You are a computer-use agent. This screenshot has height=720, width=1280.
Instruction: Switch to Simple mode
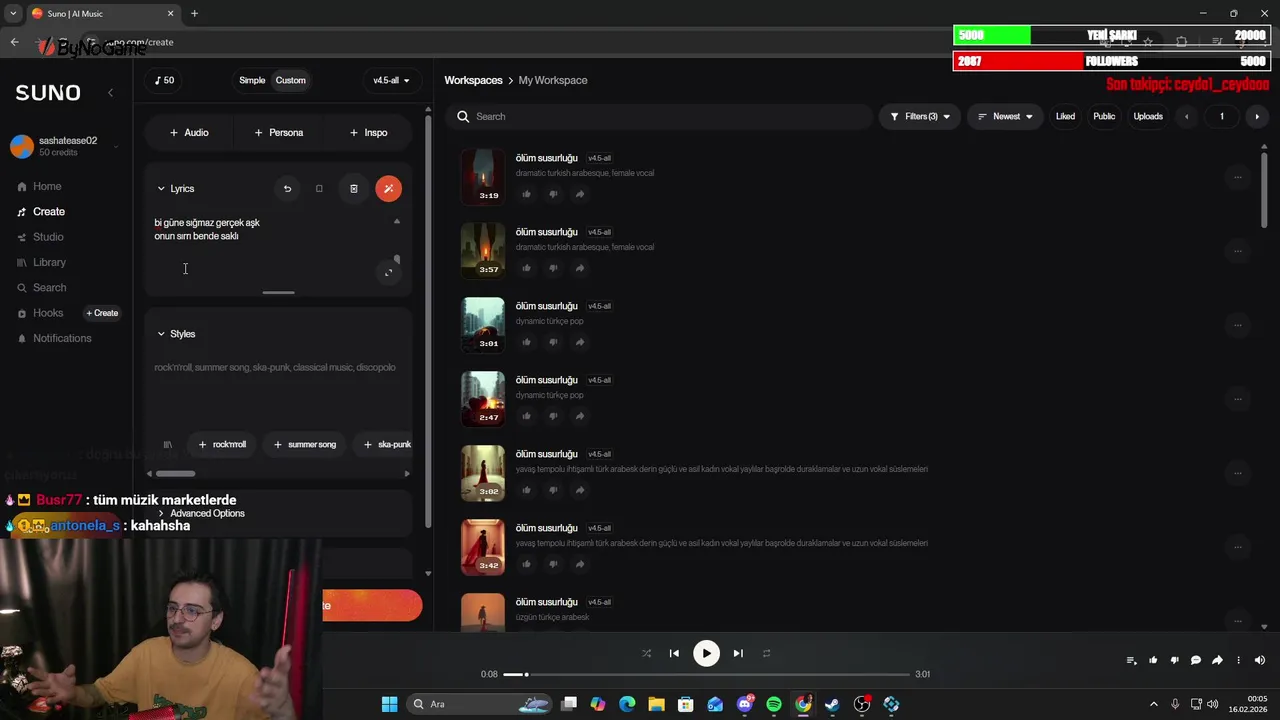click(x=252, y=80)
